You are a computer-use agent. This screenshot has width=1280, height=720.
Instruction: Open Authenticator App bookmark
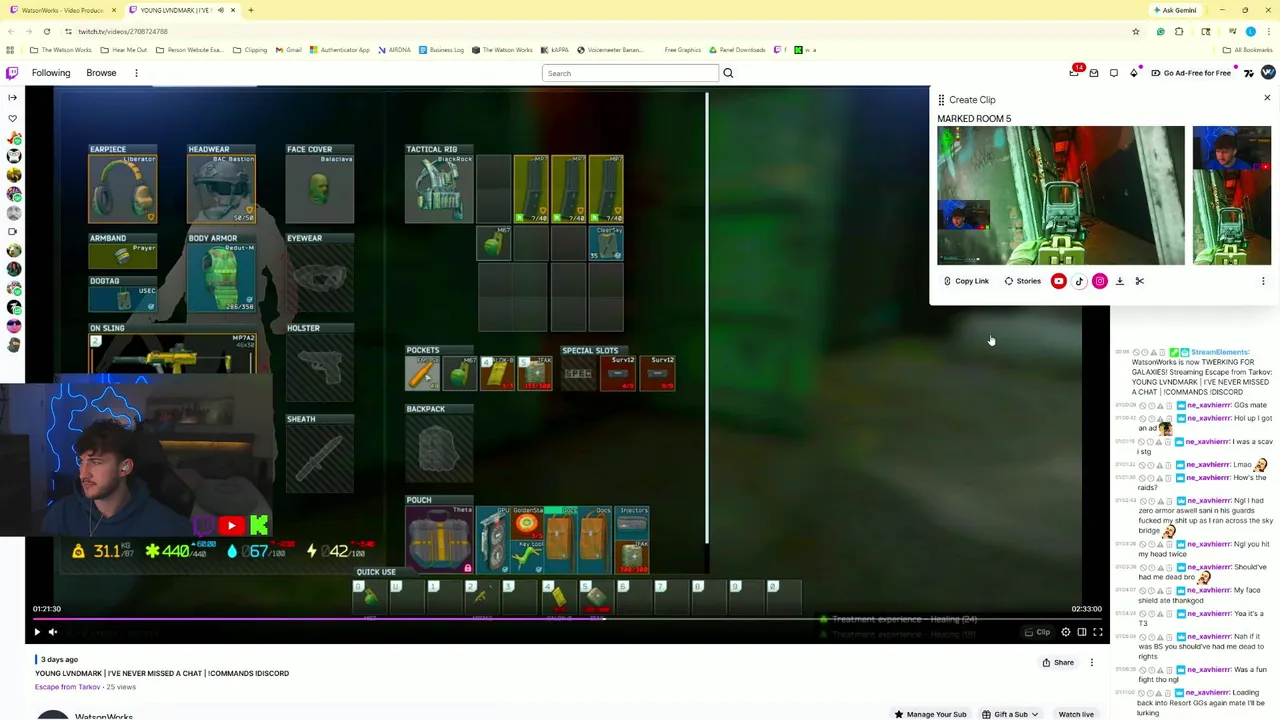point(340,50)
